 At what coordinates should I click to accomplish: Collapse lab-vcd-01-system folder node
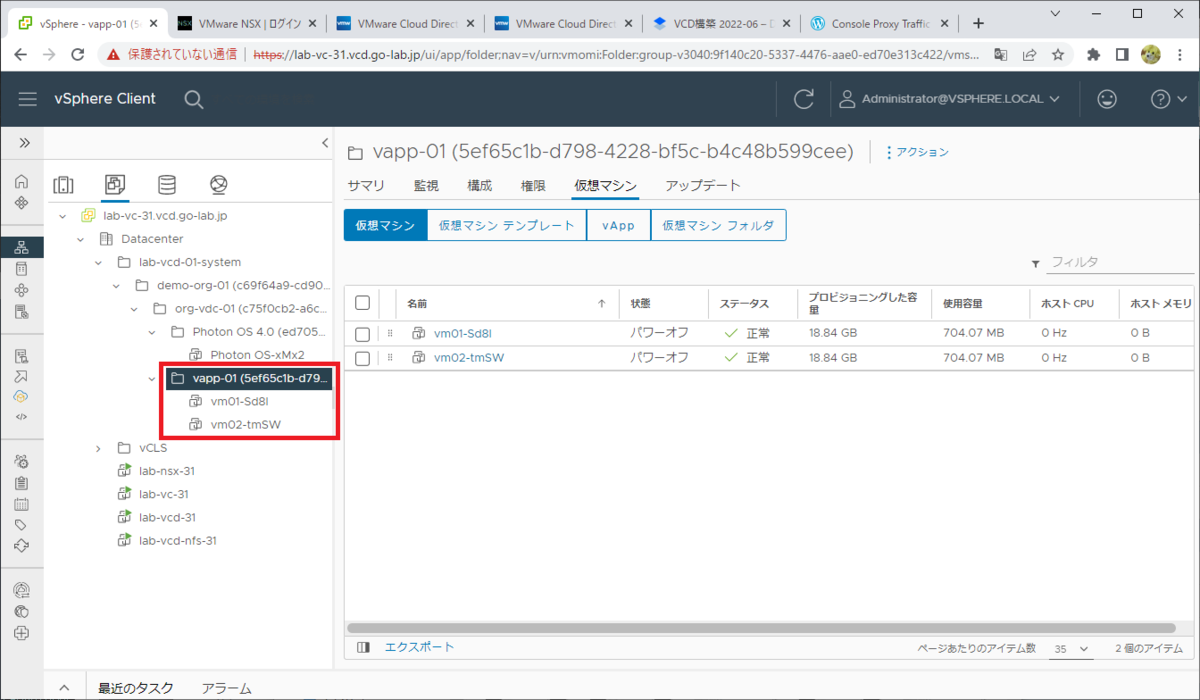98,263
